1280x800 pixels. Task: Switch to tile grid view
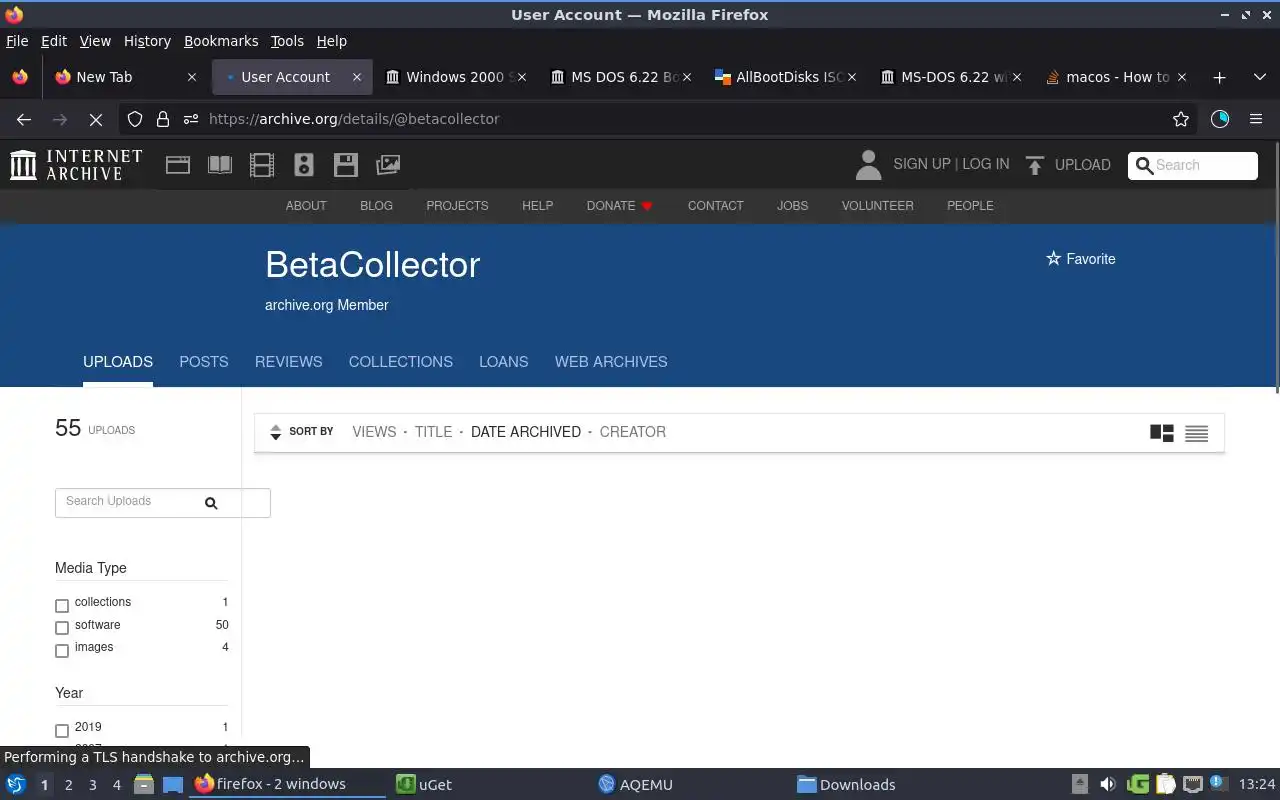pyautogui.click(x=1162, y=433)
